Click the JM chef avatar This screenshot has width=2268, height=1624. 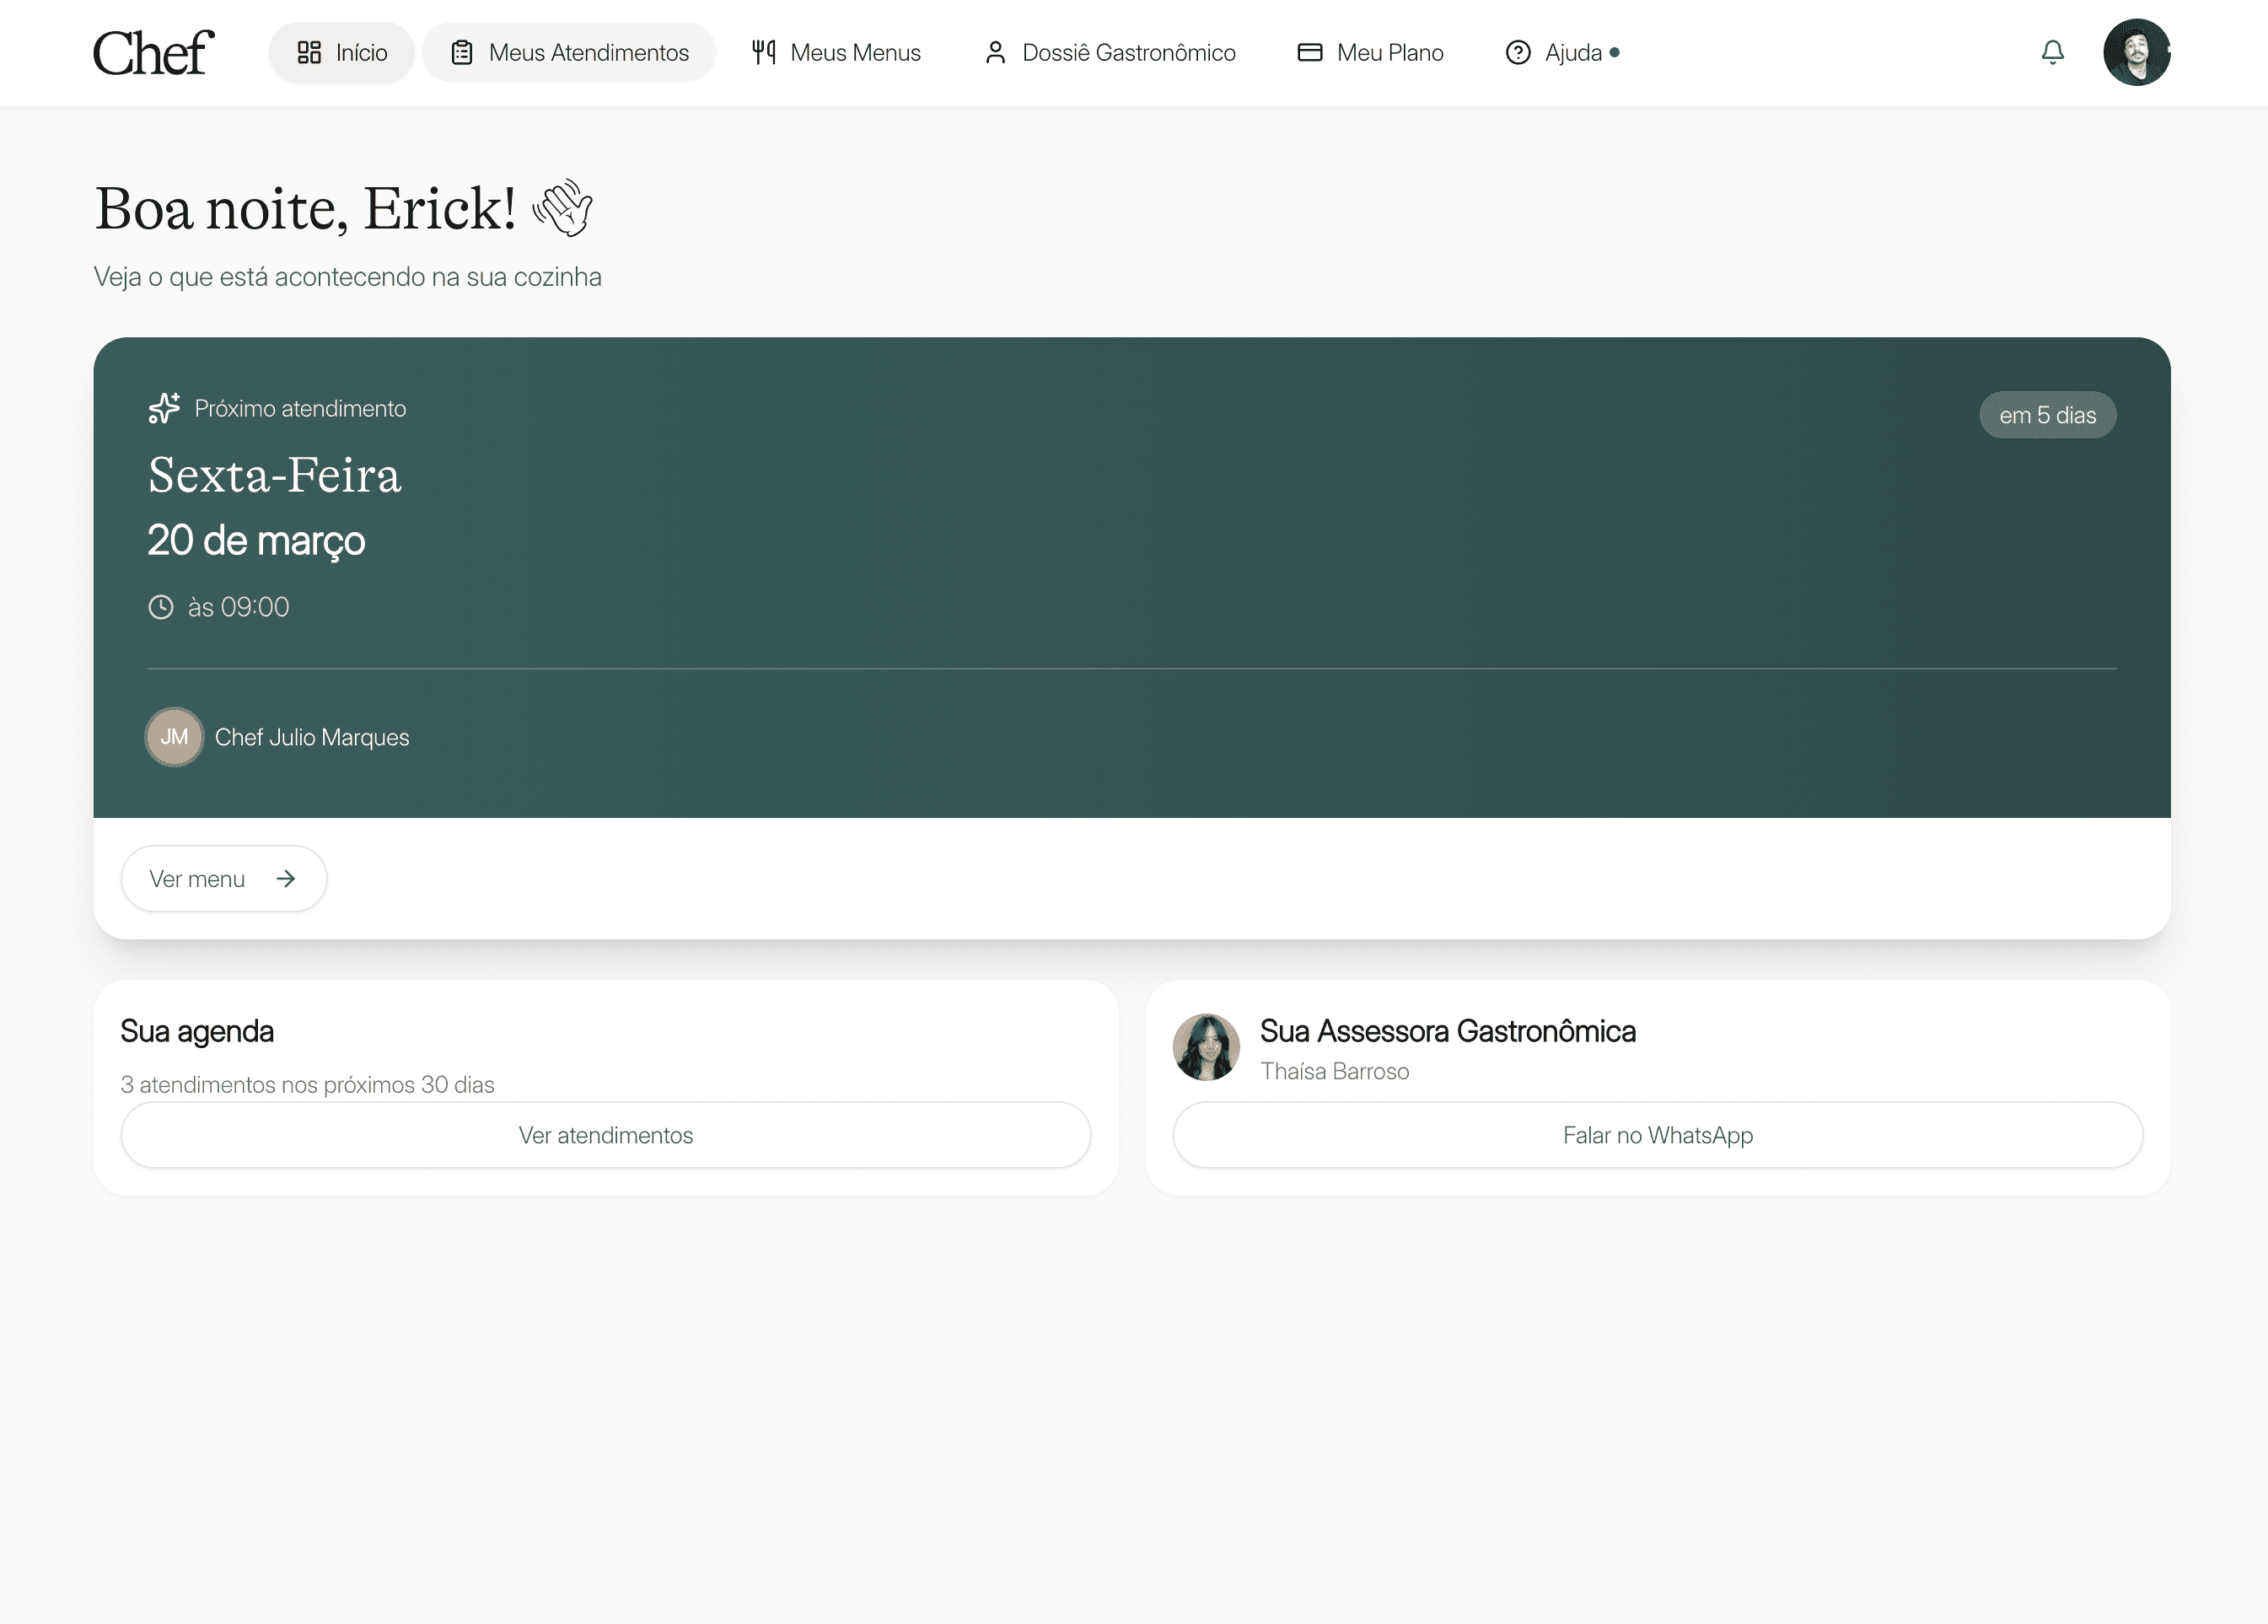[x=174, y=737]
